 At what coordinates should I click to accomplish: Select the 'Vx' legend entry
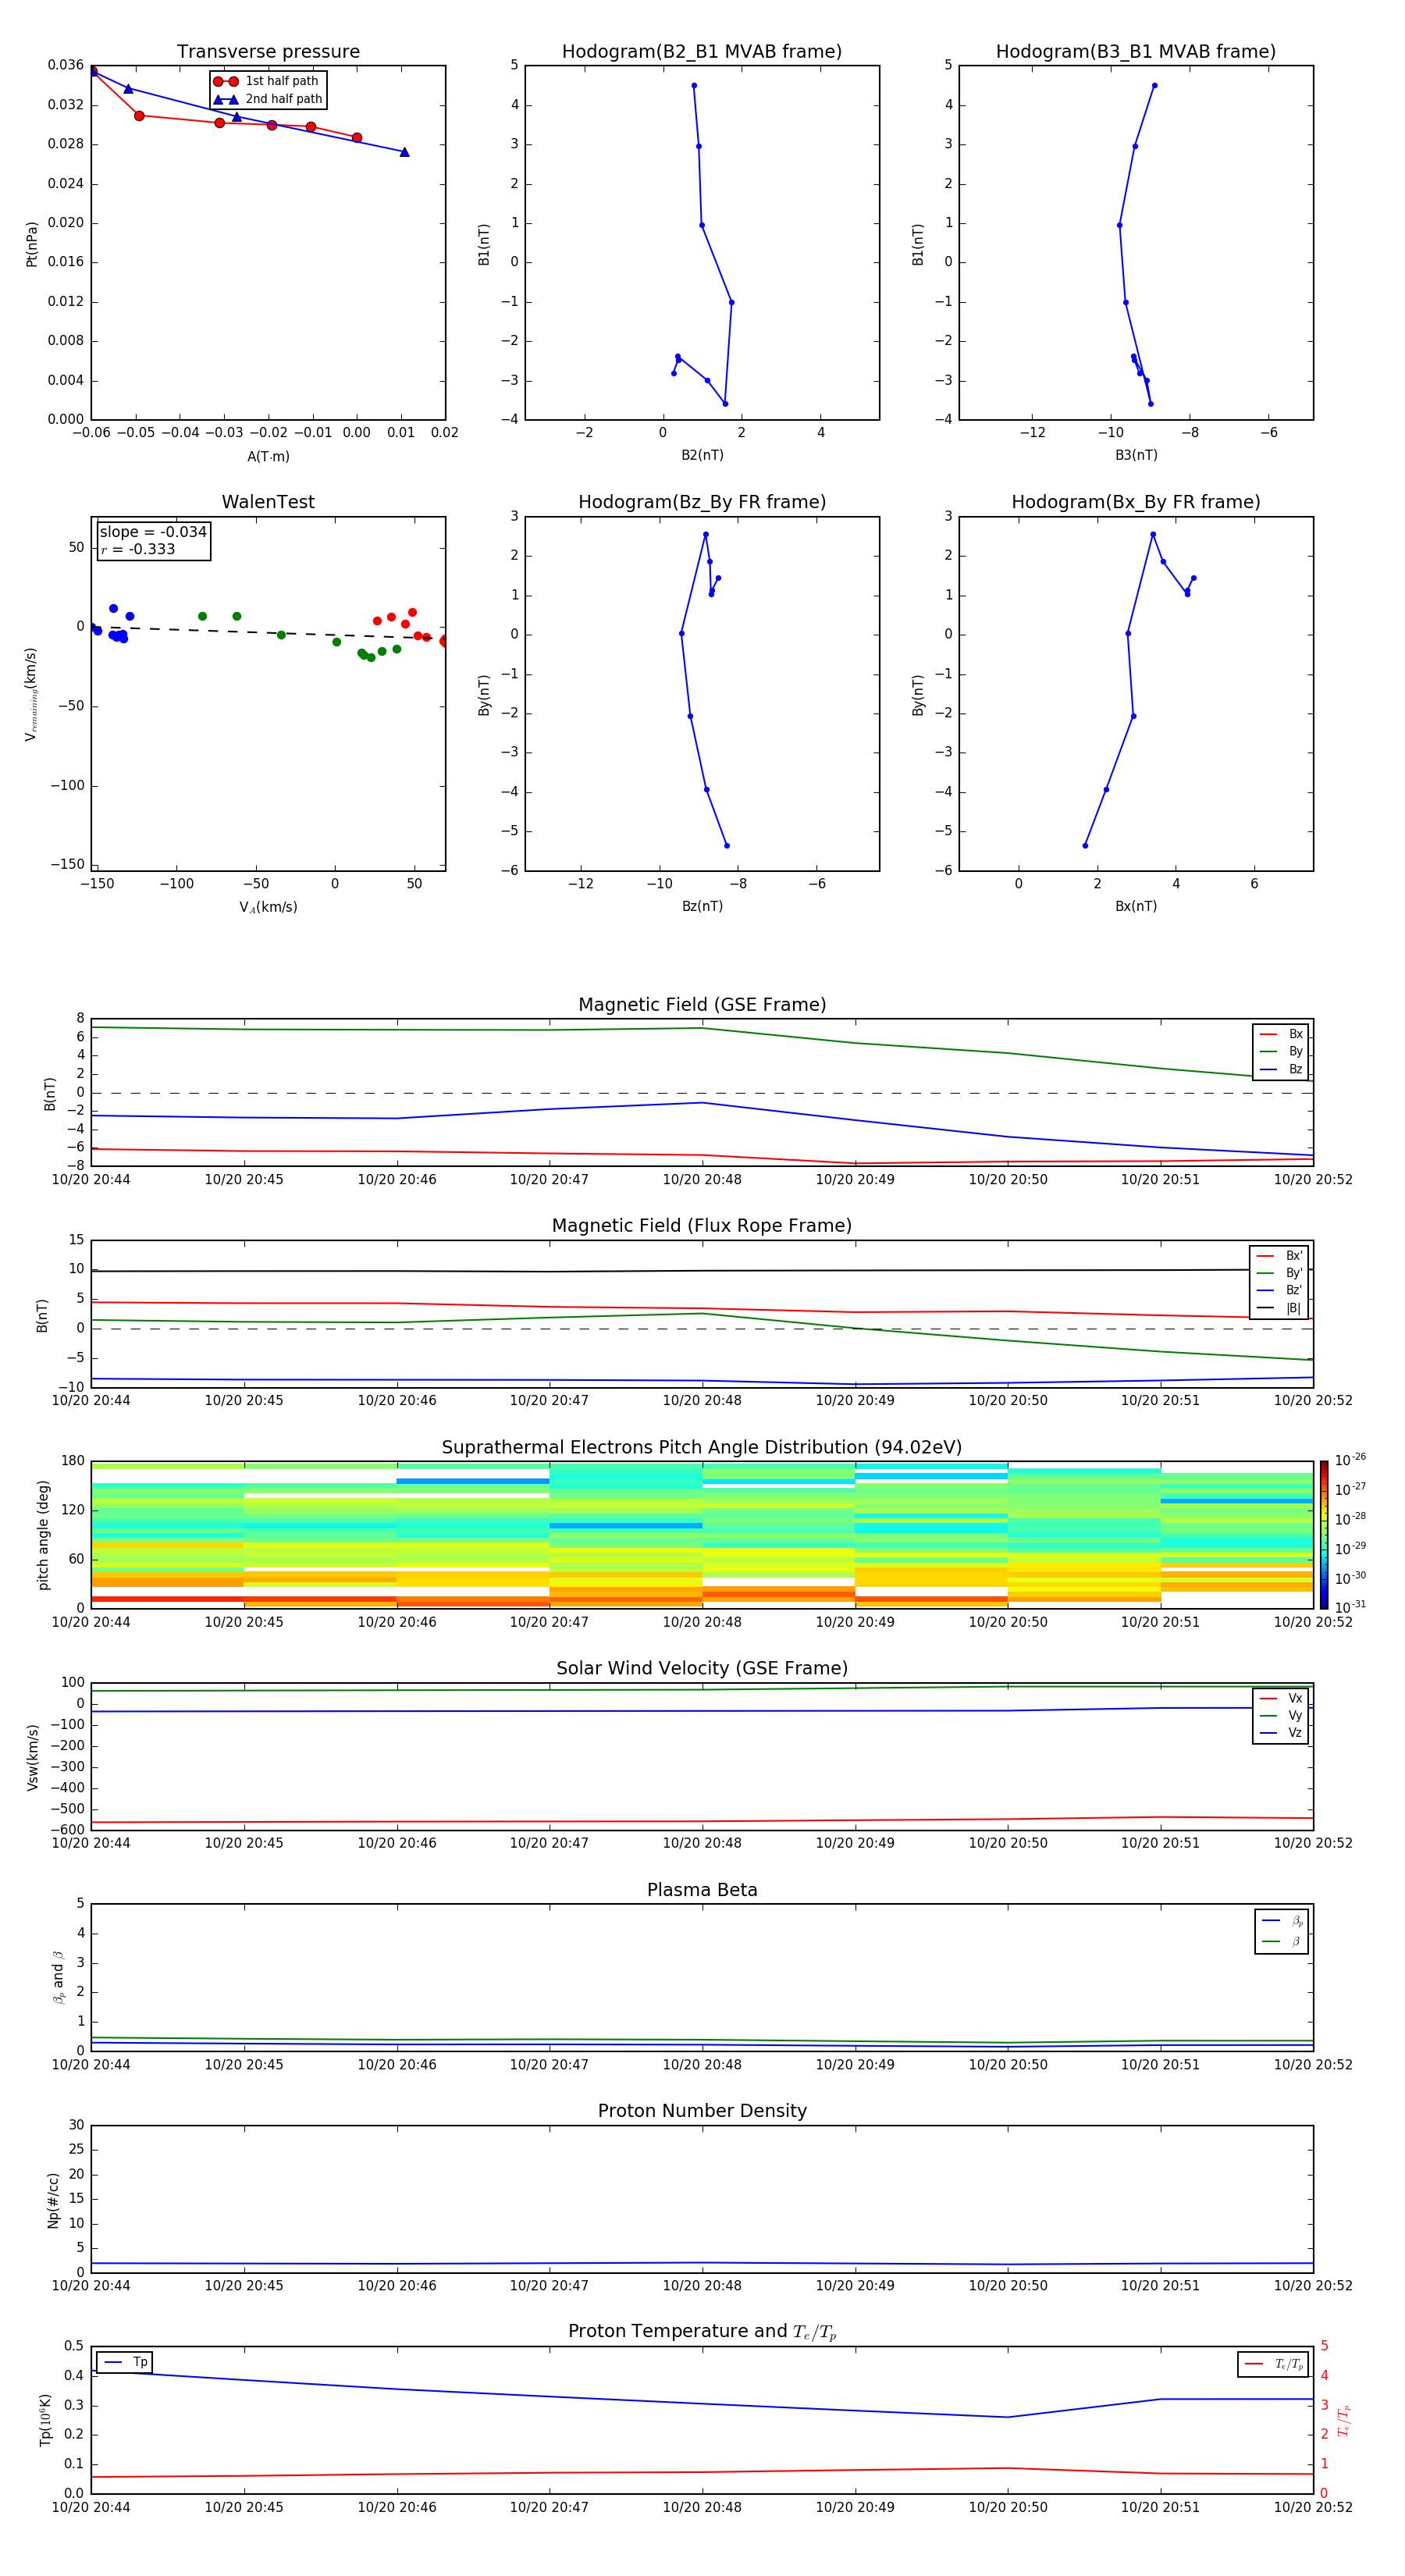(1281, 1698)
